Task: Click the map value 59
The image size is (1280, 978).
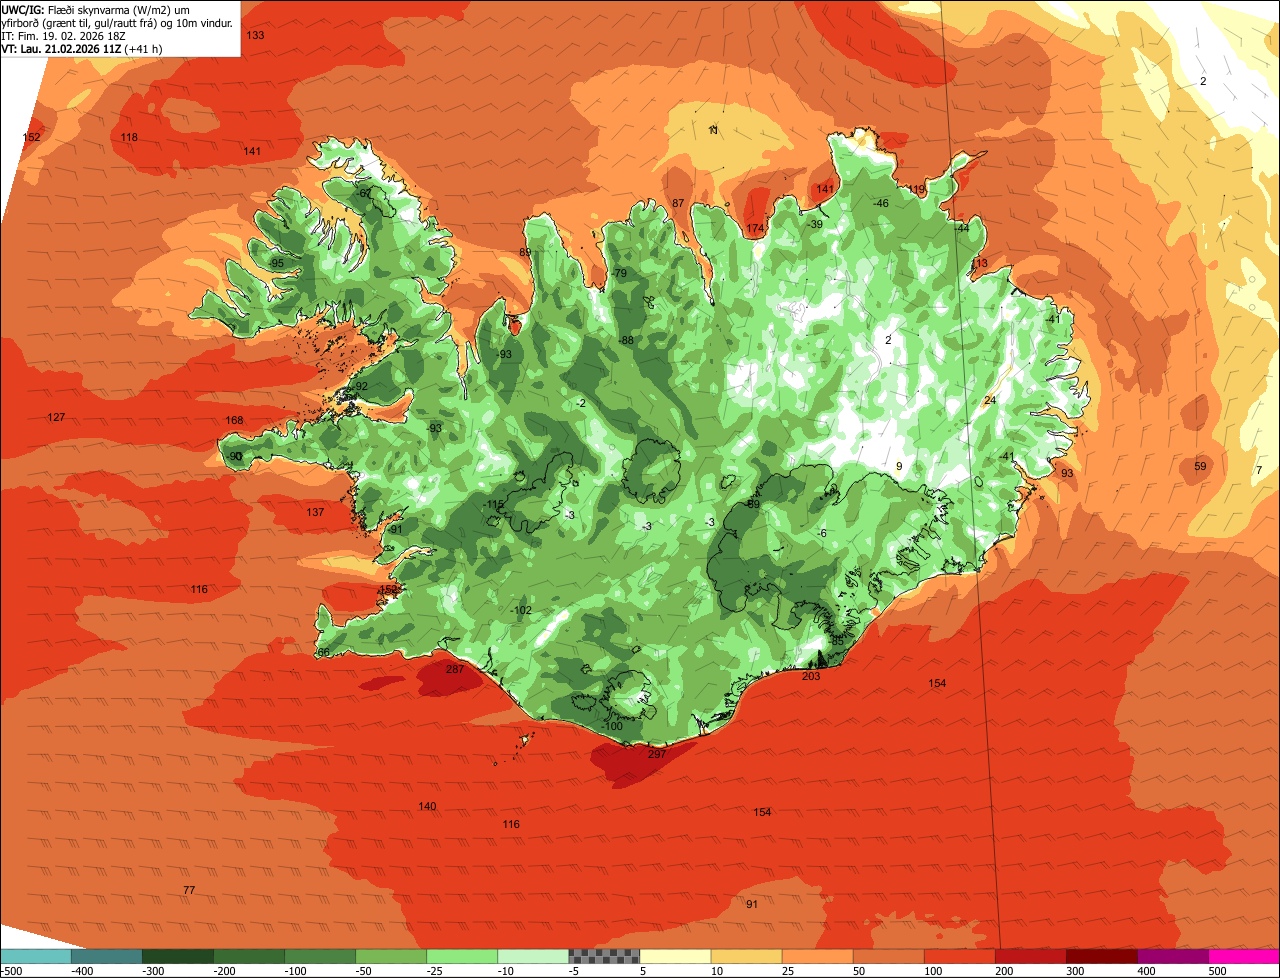Action: 1200,466
